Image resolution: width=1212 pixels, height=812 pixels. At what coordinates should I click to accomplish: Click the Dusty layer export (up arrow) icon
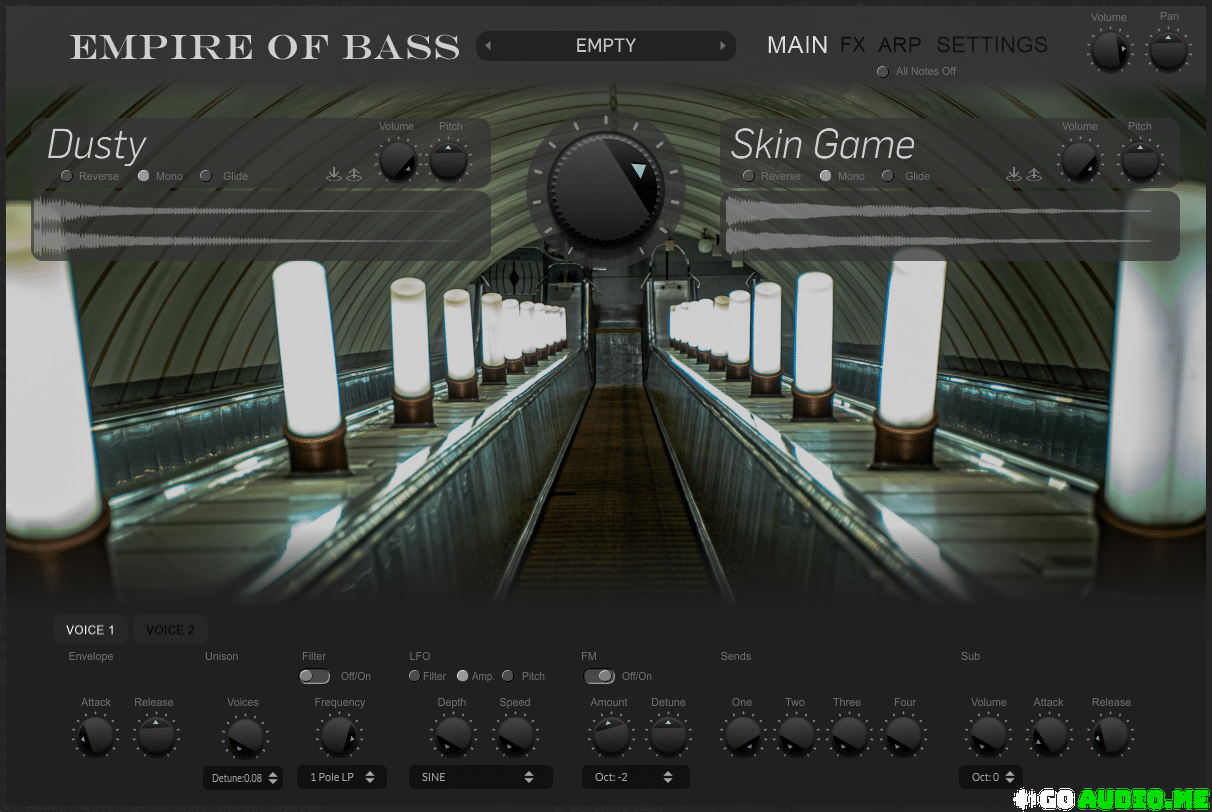pyautogui.click(x=354, y=175)
